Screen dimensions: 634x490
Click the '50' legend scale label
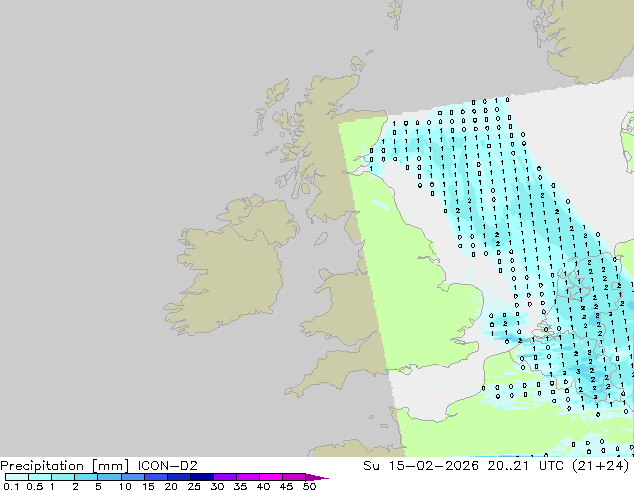click(309, 486)
